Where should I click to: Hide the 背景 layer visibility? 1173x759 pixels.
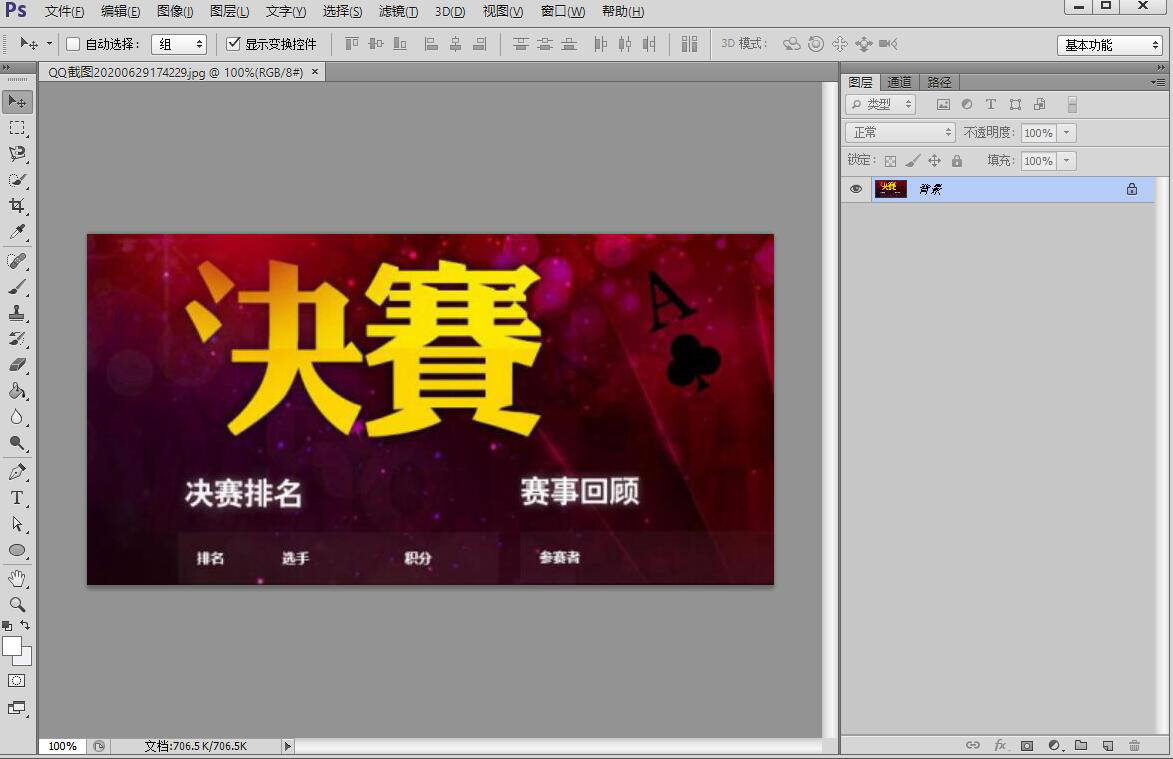coord(856,189)
